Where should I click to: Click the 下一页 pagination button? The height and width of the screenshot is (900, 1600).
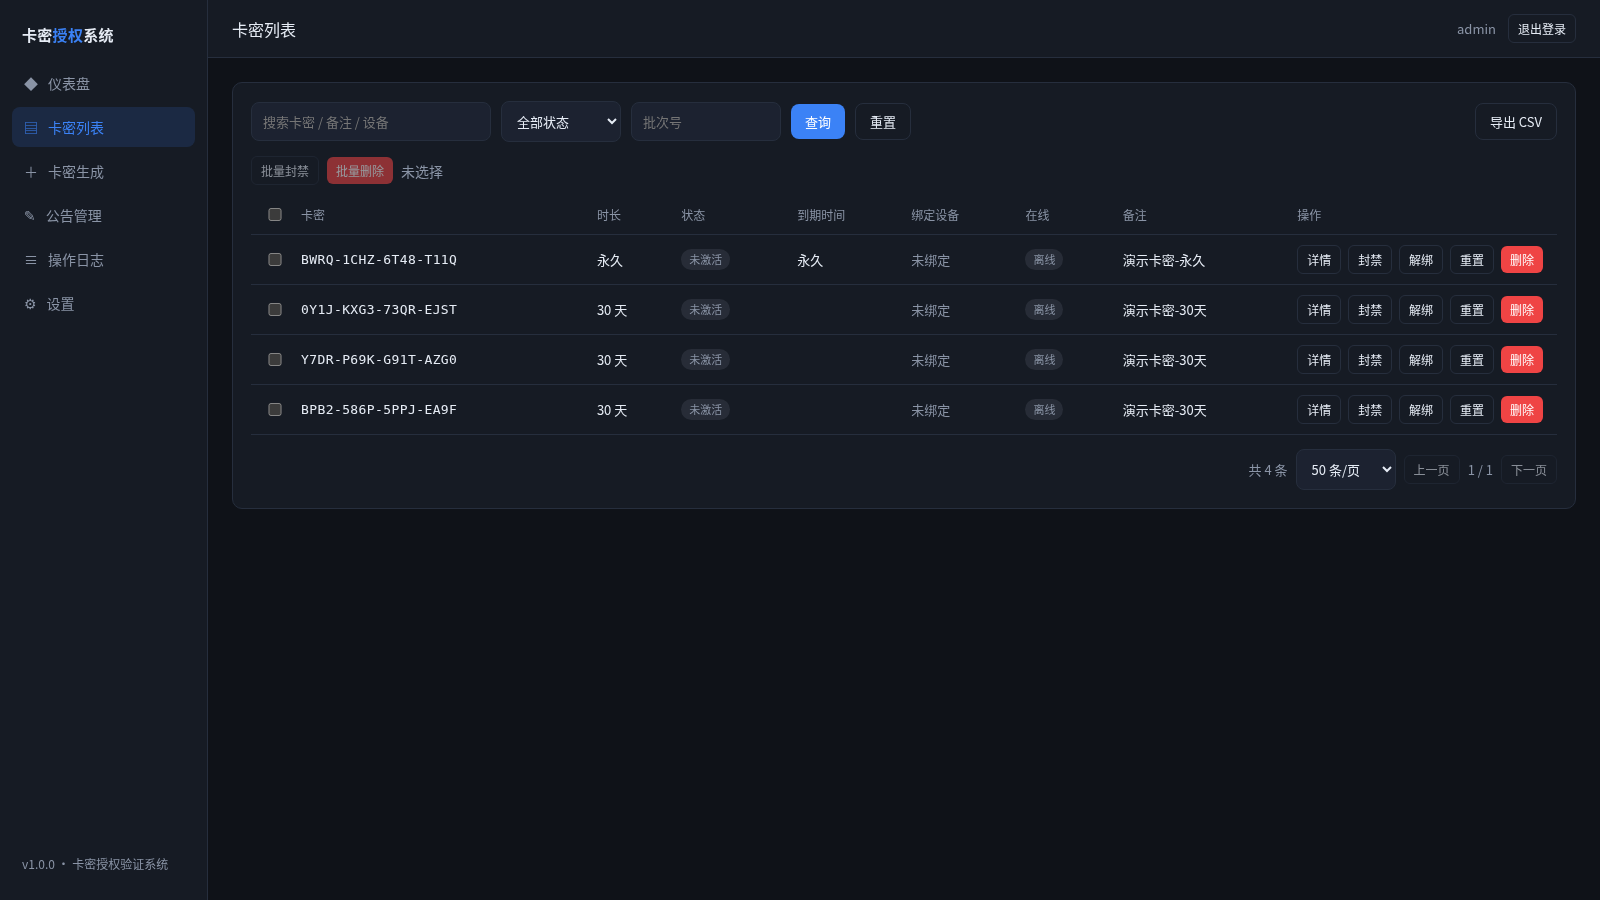tap(1529, 470)
